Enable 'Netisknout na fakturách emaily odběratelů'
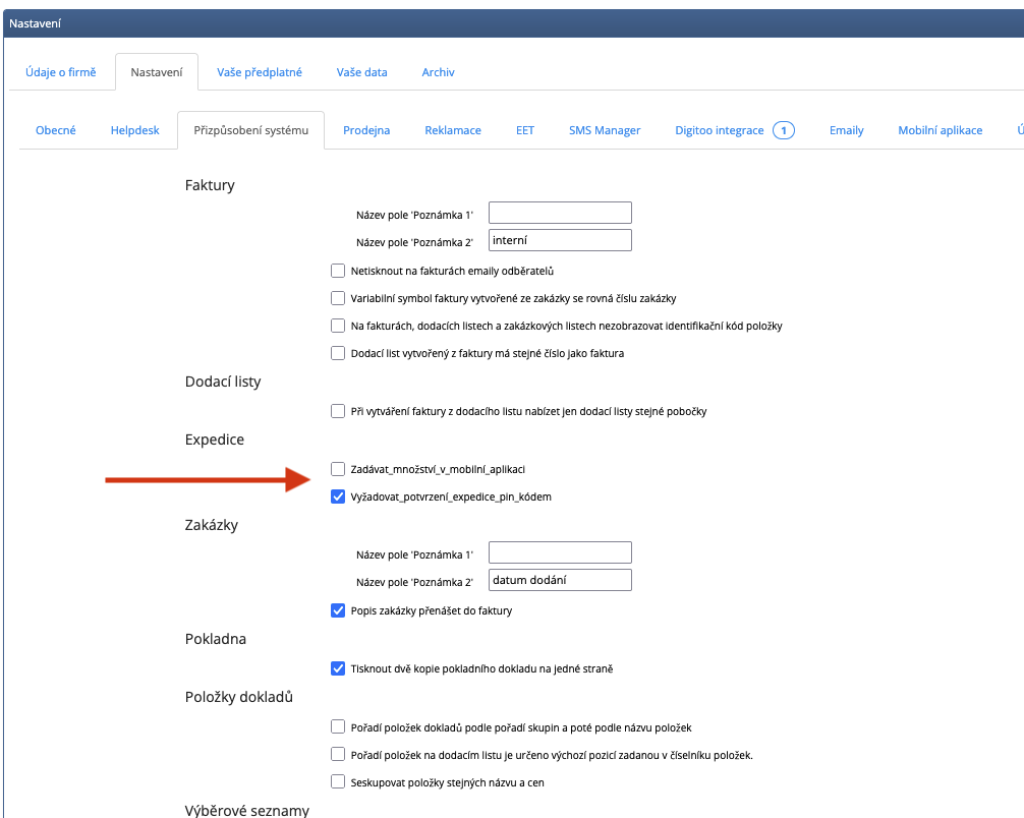Screen dimensions: 1024x818 [x=338, y=271]
